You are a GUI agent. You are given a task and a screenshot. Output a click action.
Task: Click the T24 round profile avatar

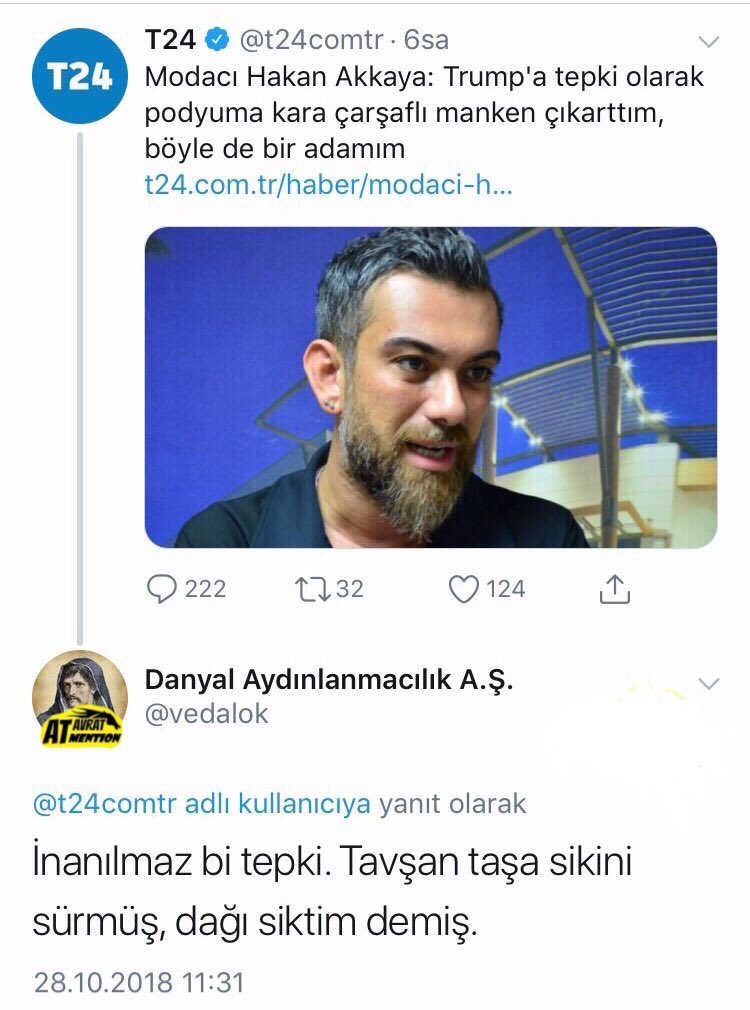click(80, 76)
